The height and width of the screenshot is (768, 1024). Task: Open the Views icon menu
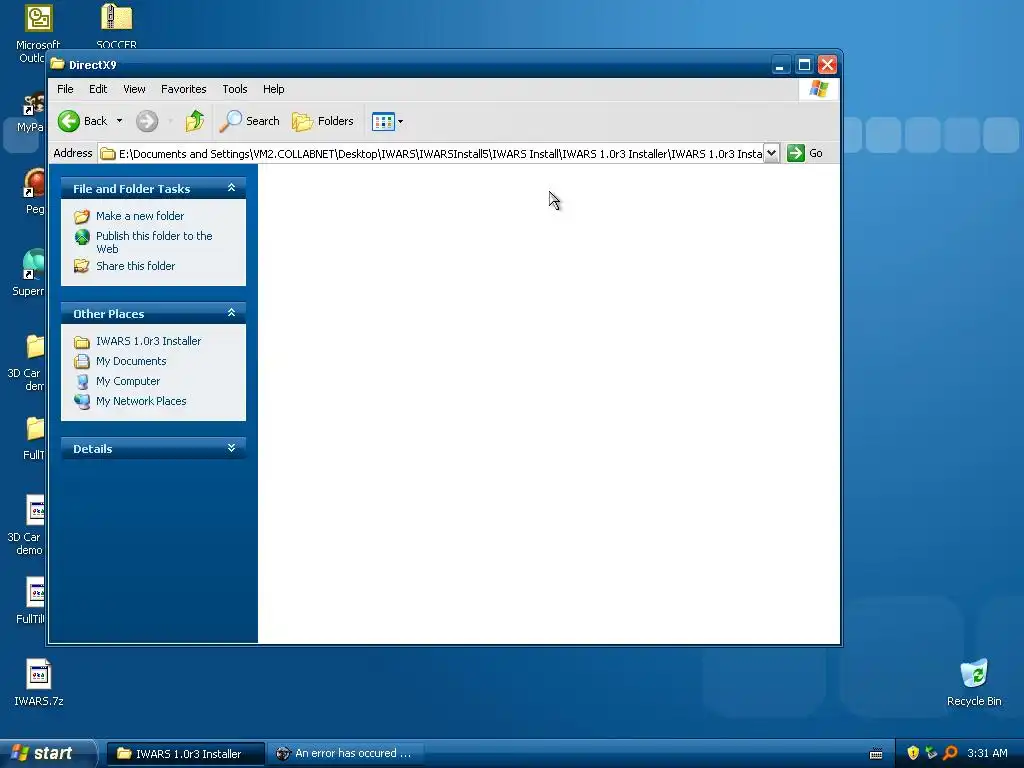(x=387, y=121)
